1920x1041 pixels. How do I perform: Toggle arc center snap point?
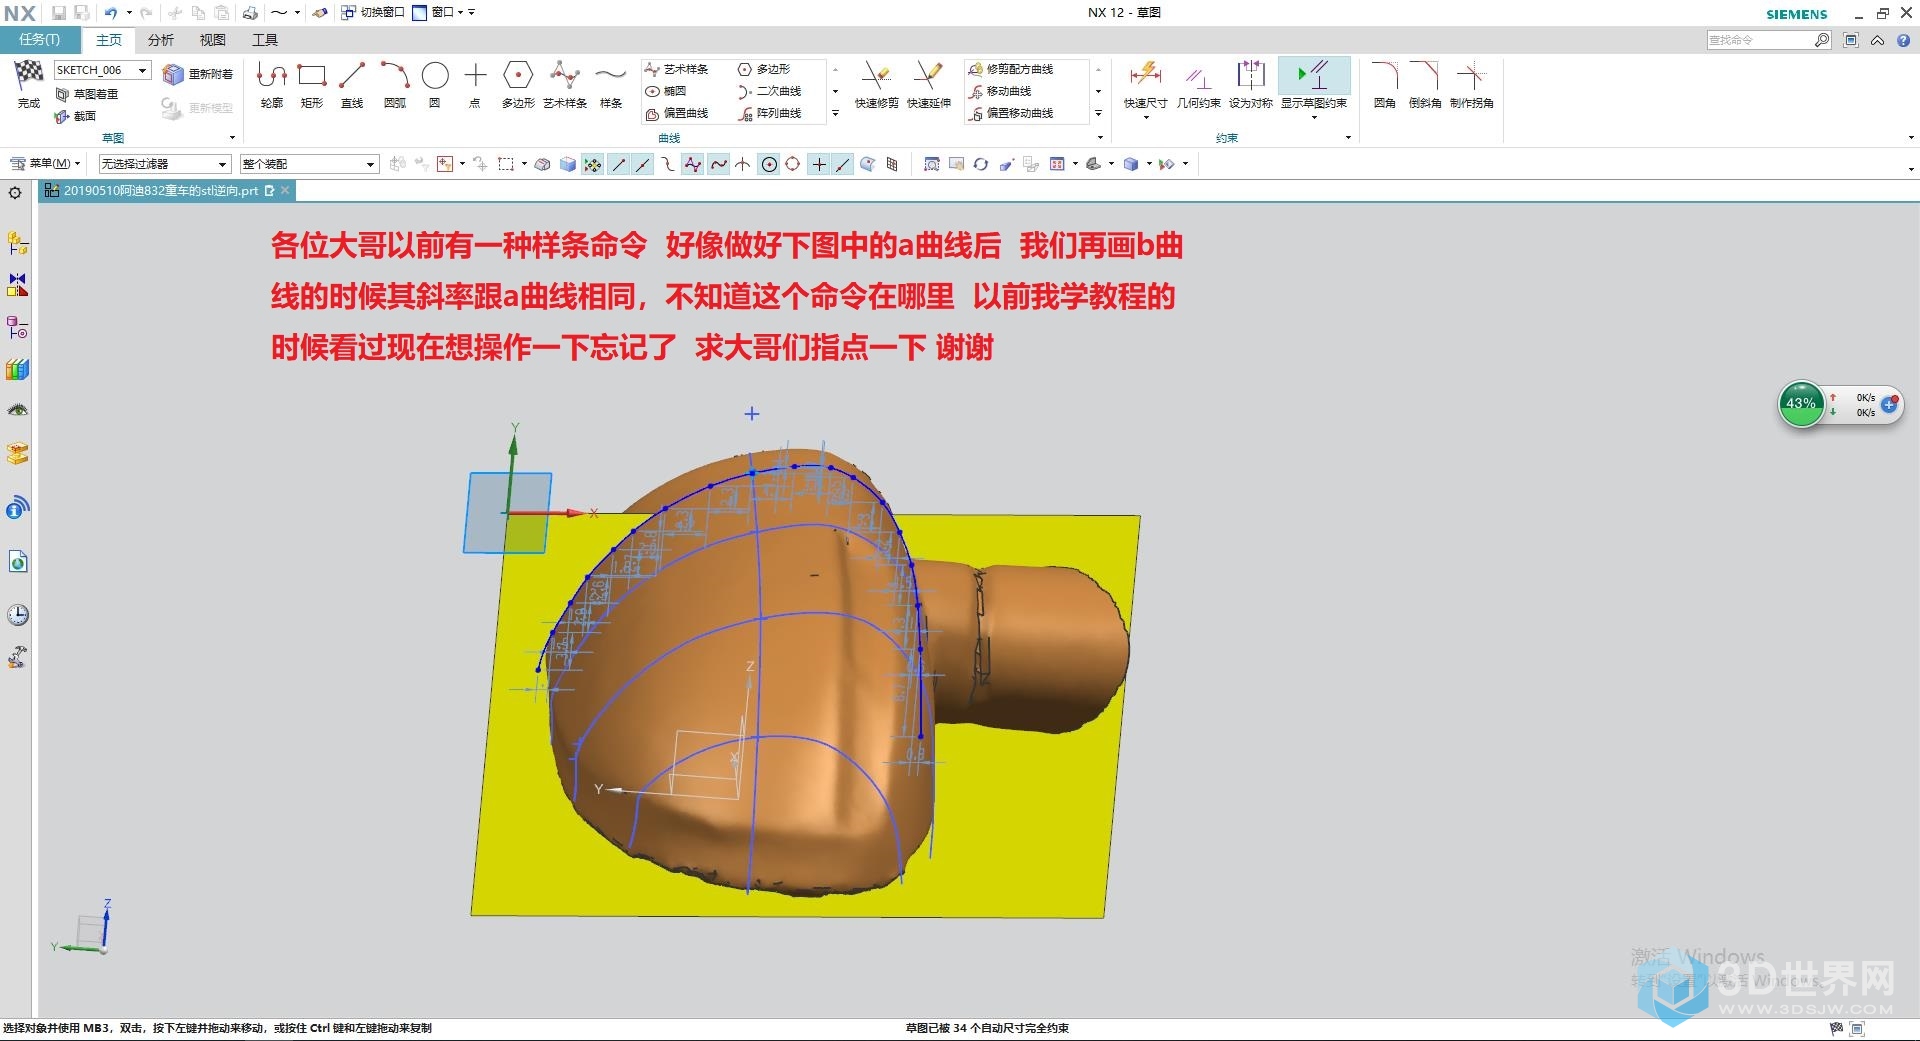[769, 165]
